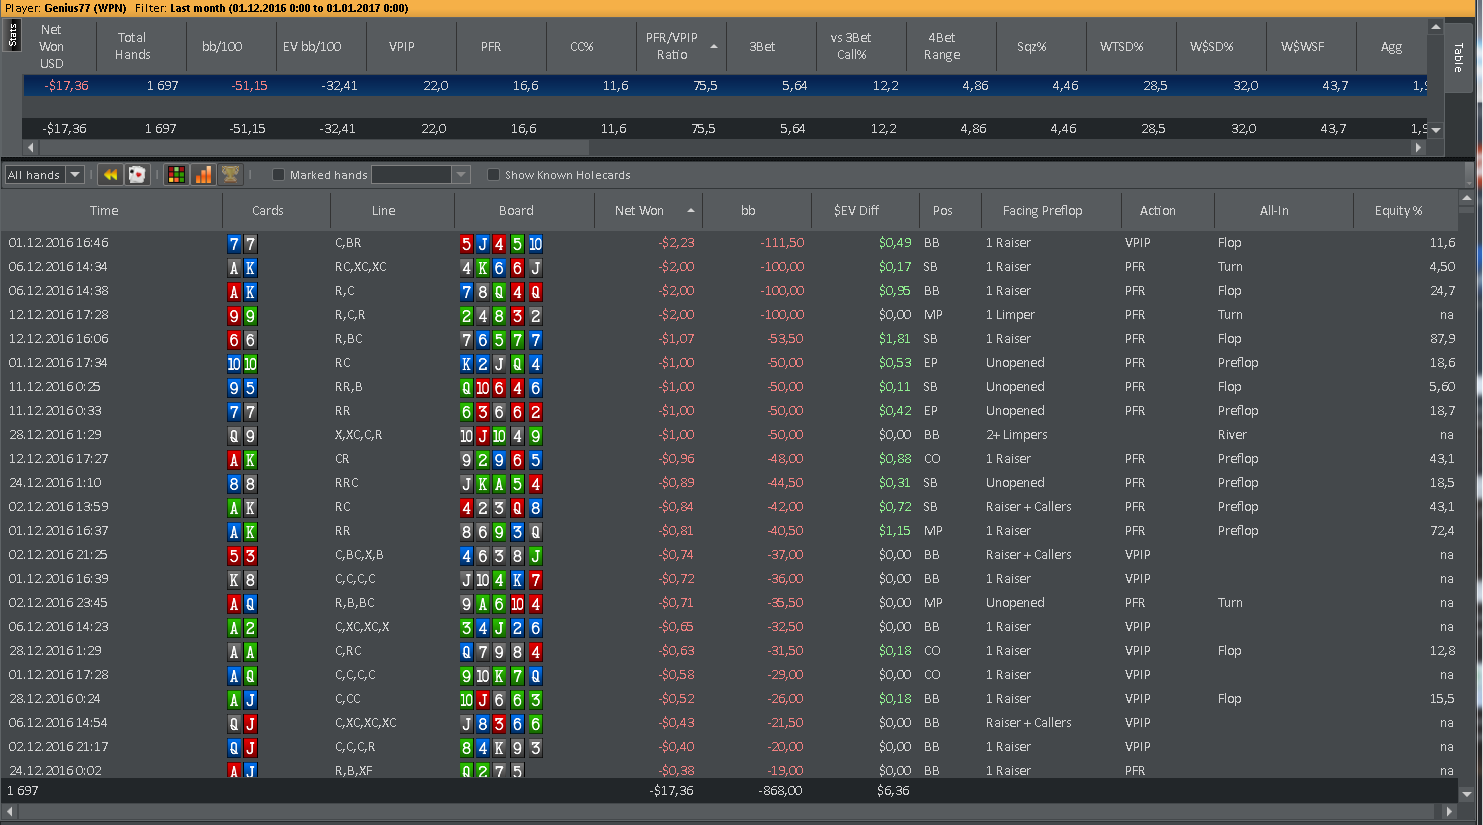Click the hands list scroll-up arrow
1483x825 pixels.
pos(1467,198)
